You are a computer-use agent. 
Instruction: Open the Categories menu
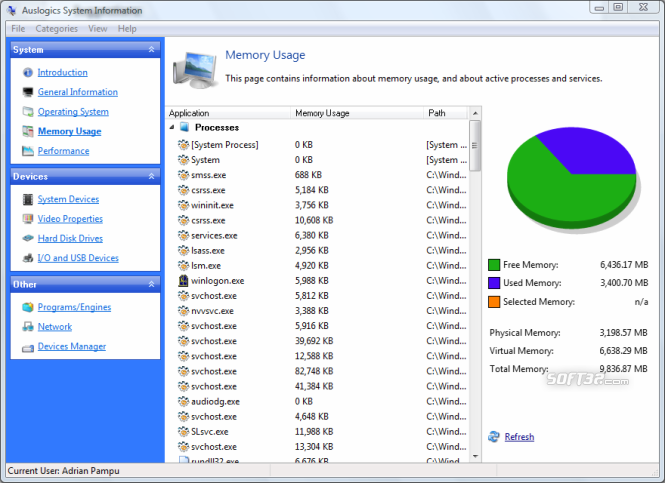click(57, 29)
